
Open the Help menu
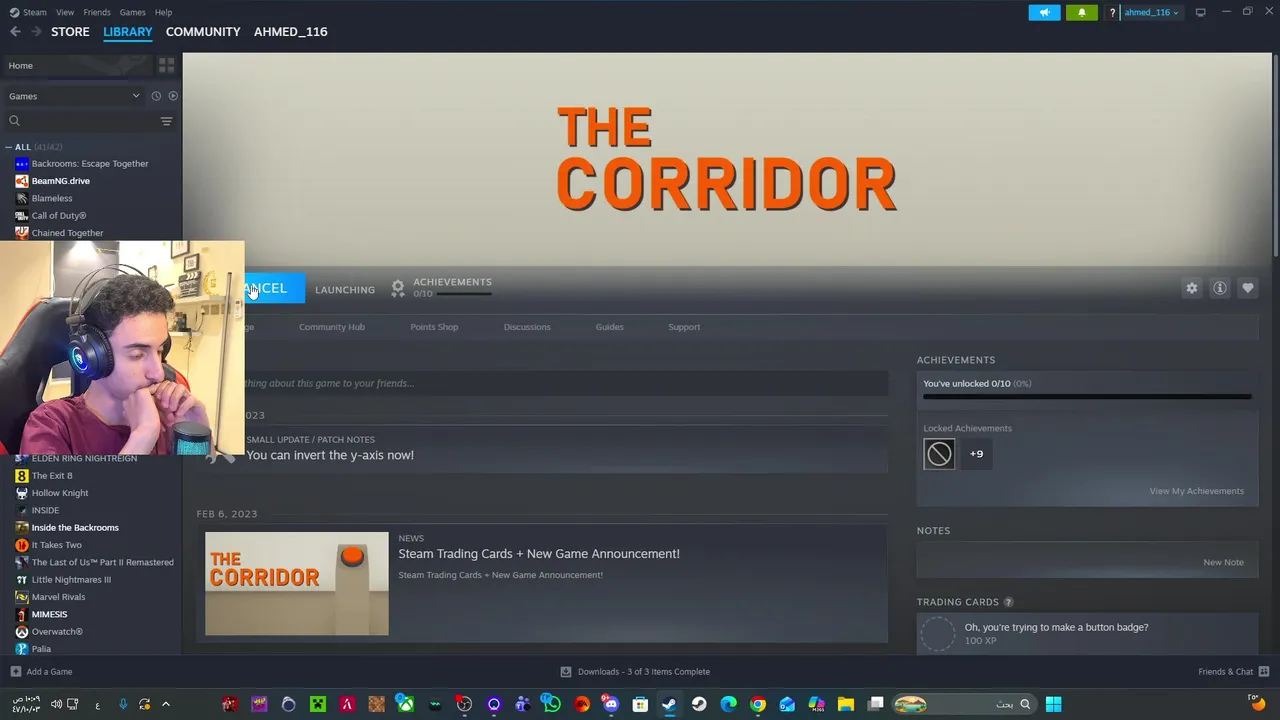[x=163, y=12]
